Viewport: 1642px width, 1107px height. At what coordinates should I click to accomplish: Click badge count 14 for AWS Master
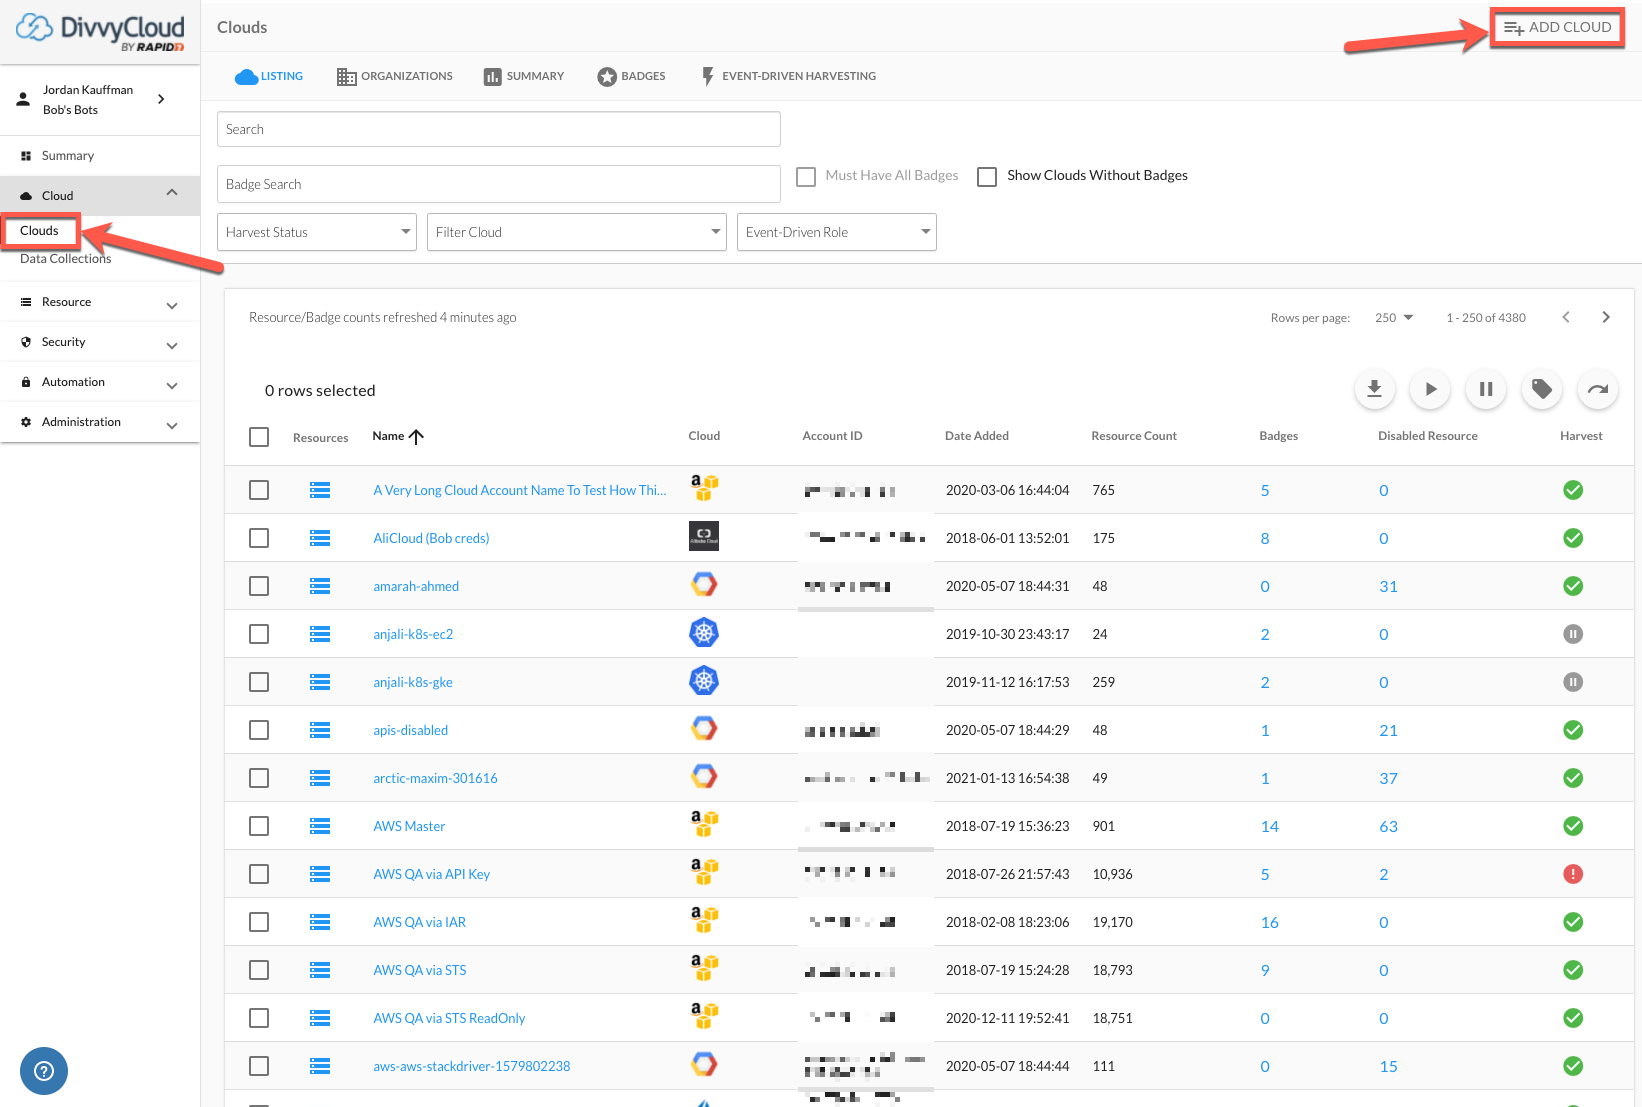pos(1269,826)
